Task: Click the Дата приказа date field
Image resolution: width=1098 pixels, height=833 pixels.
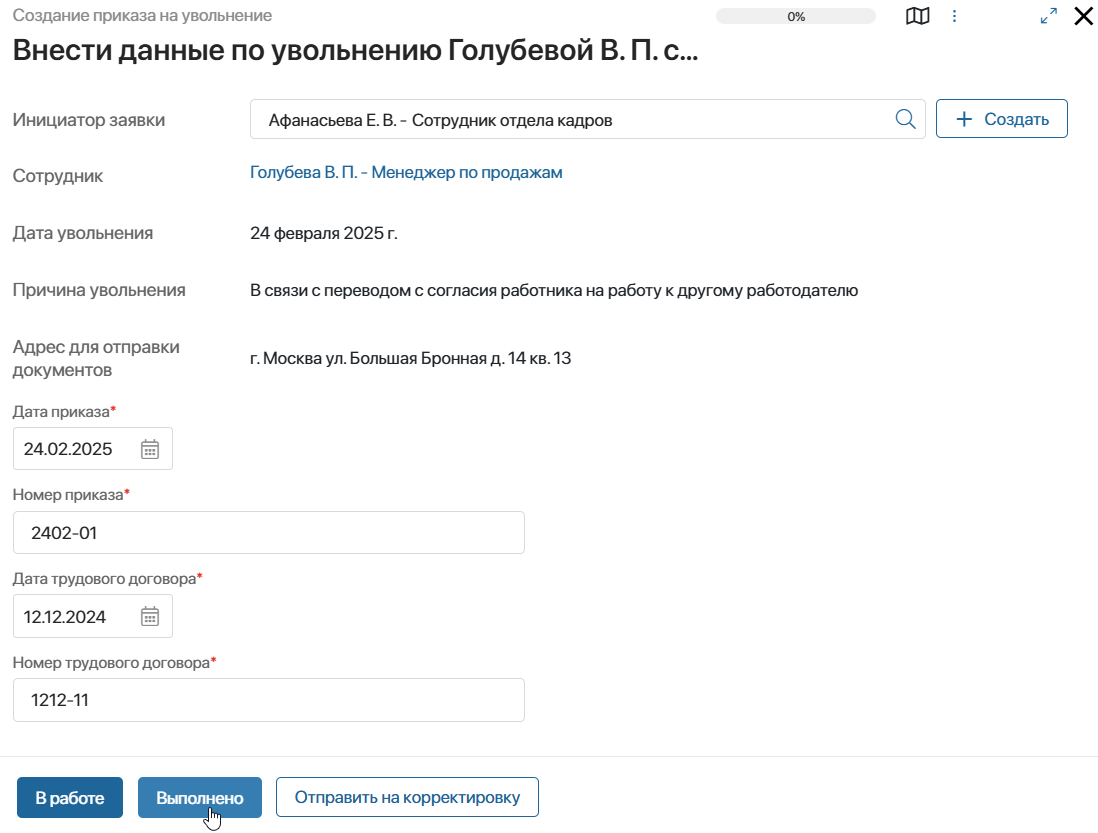Action: coord(92,449)
